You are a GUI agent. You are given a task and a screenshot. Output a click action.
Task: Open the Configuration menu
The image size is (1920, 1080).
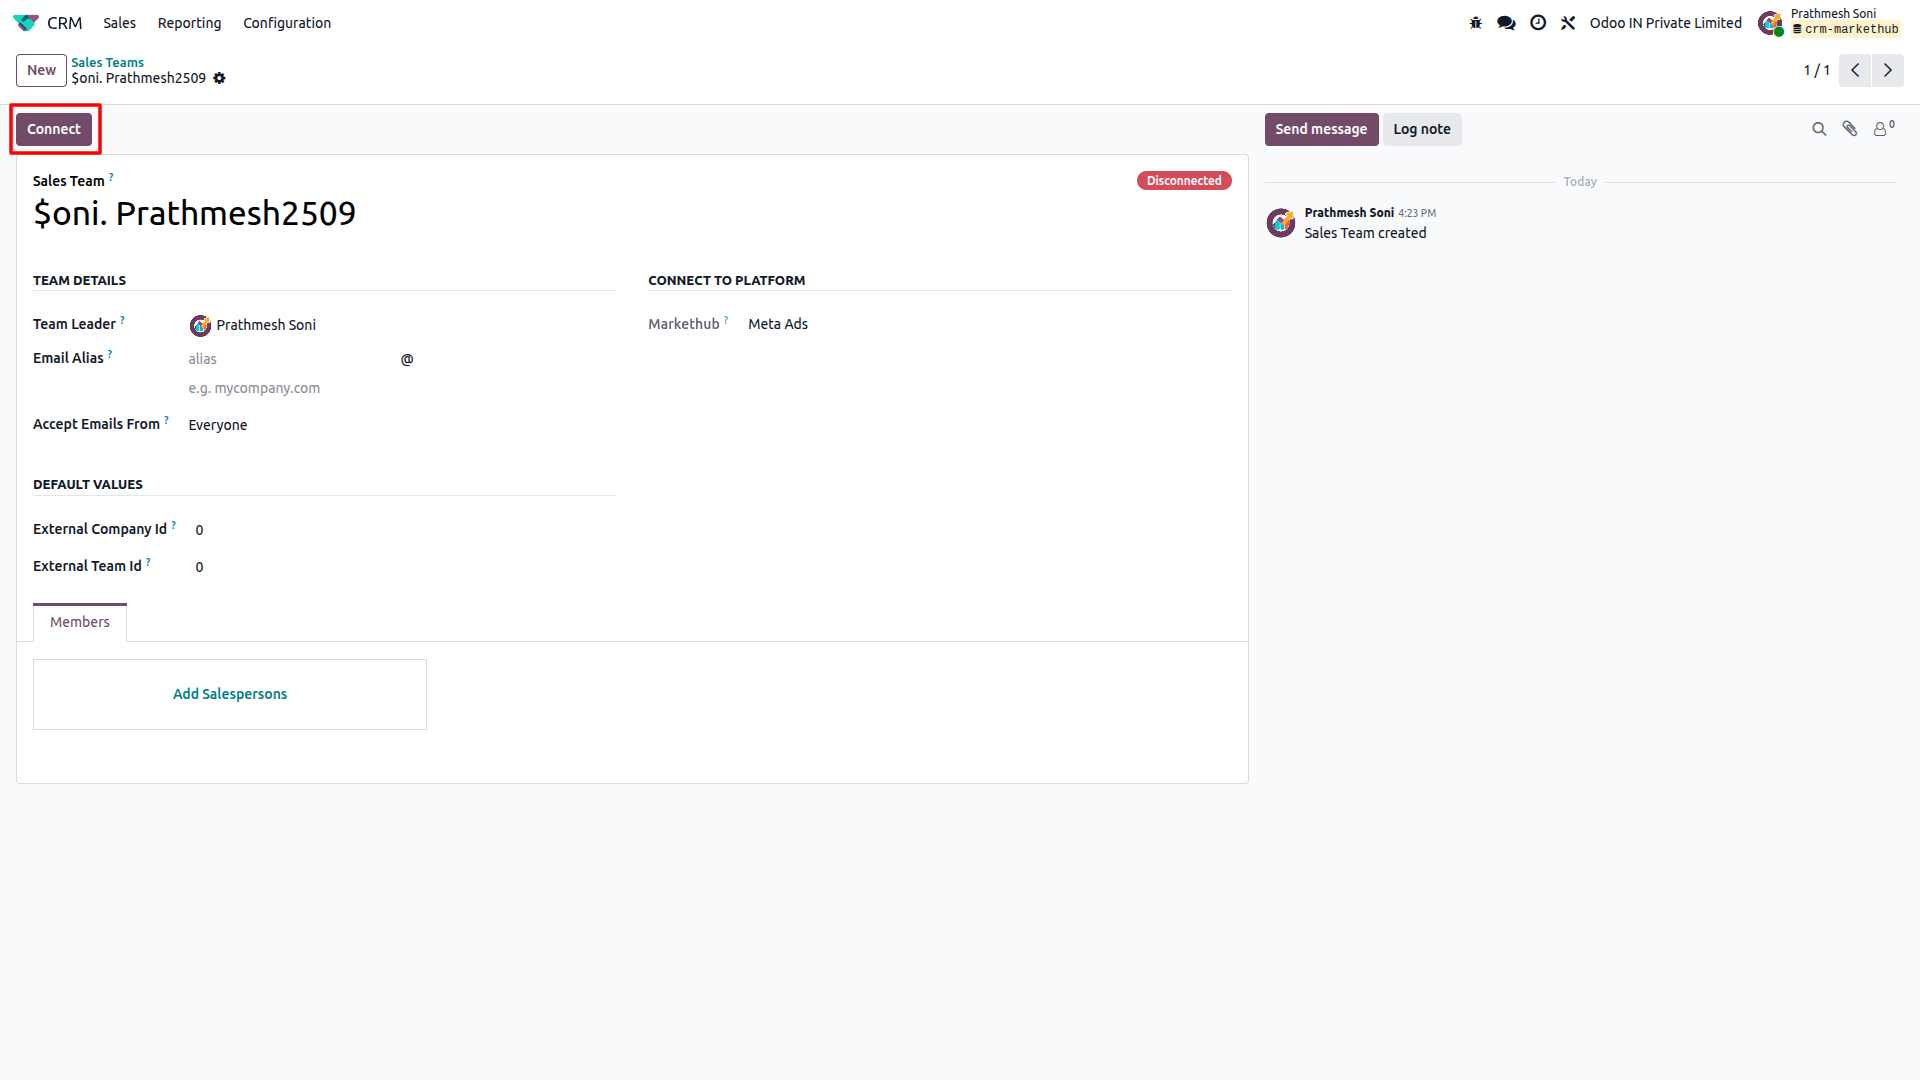[287, 23]
